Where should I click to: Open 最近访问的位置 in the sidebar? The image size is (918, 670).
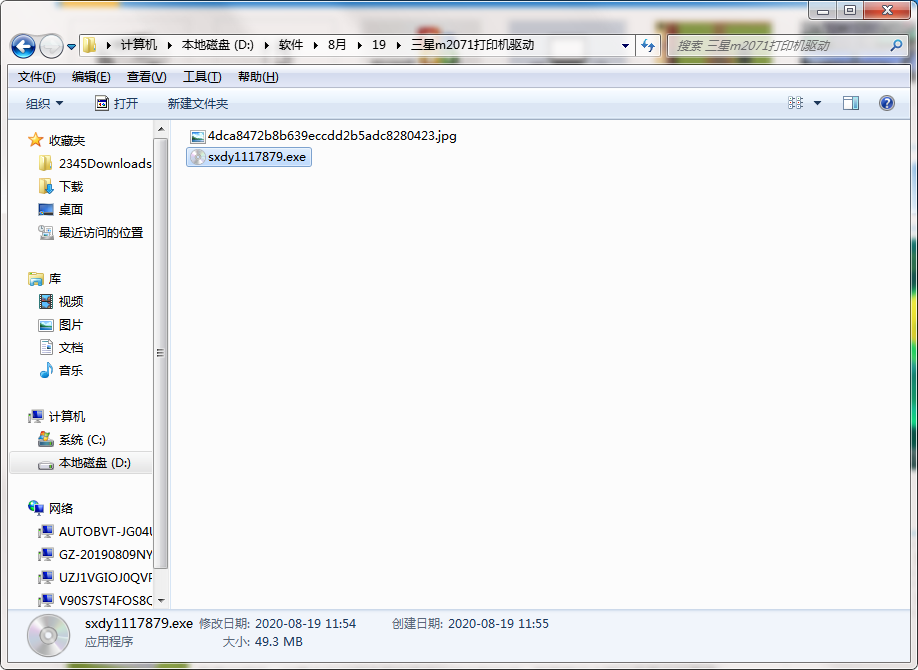(91, 233)
